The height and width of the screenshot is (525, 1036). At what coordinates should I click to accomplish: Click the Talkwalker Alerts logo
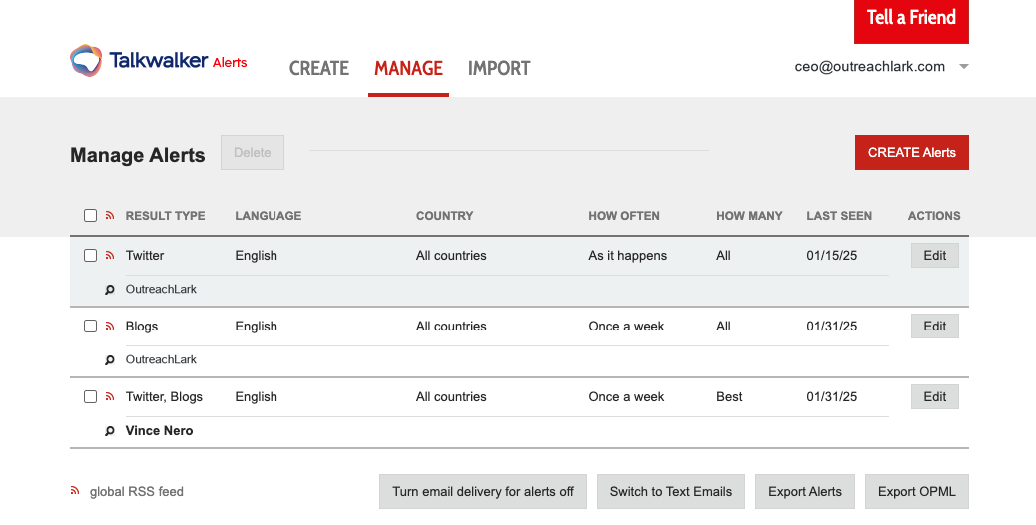pyautogui.click(x=159, y=61)
